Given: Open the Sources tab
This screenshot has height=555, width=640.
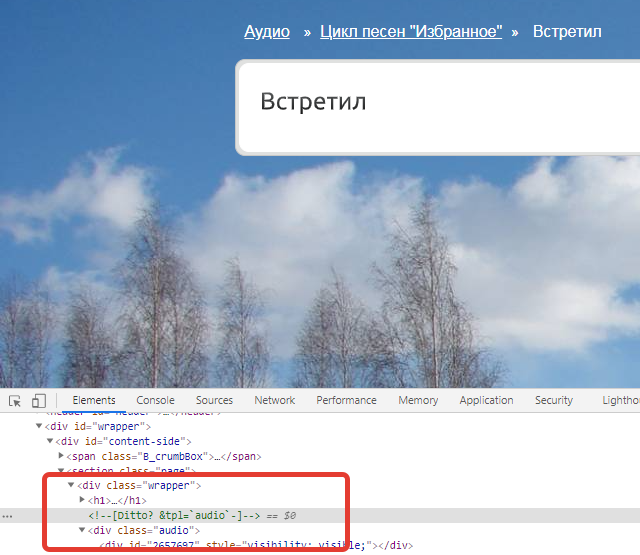Looking at the screenshot, I should pyautogui.click(x=214, y=400).
